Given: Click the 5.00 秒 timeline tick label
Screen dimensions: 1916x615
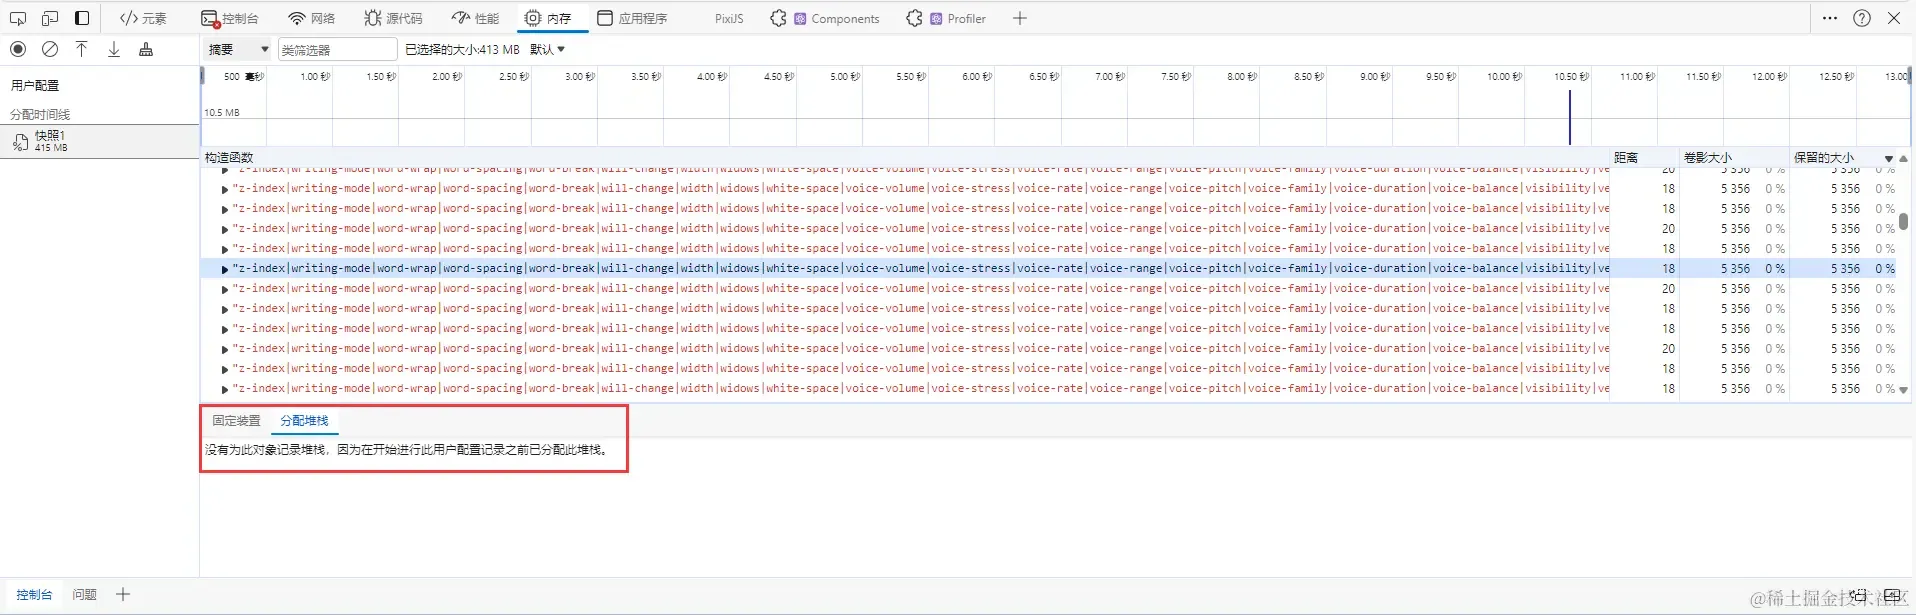Looking at the screenshot, I should point(844,76).
